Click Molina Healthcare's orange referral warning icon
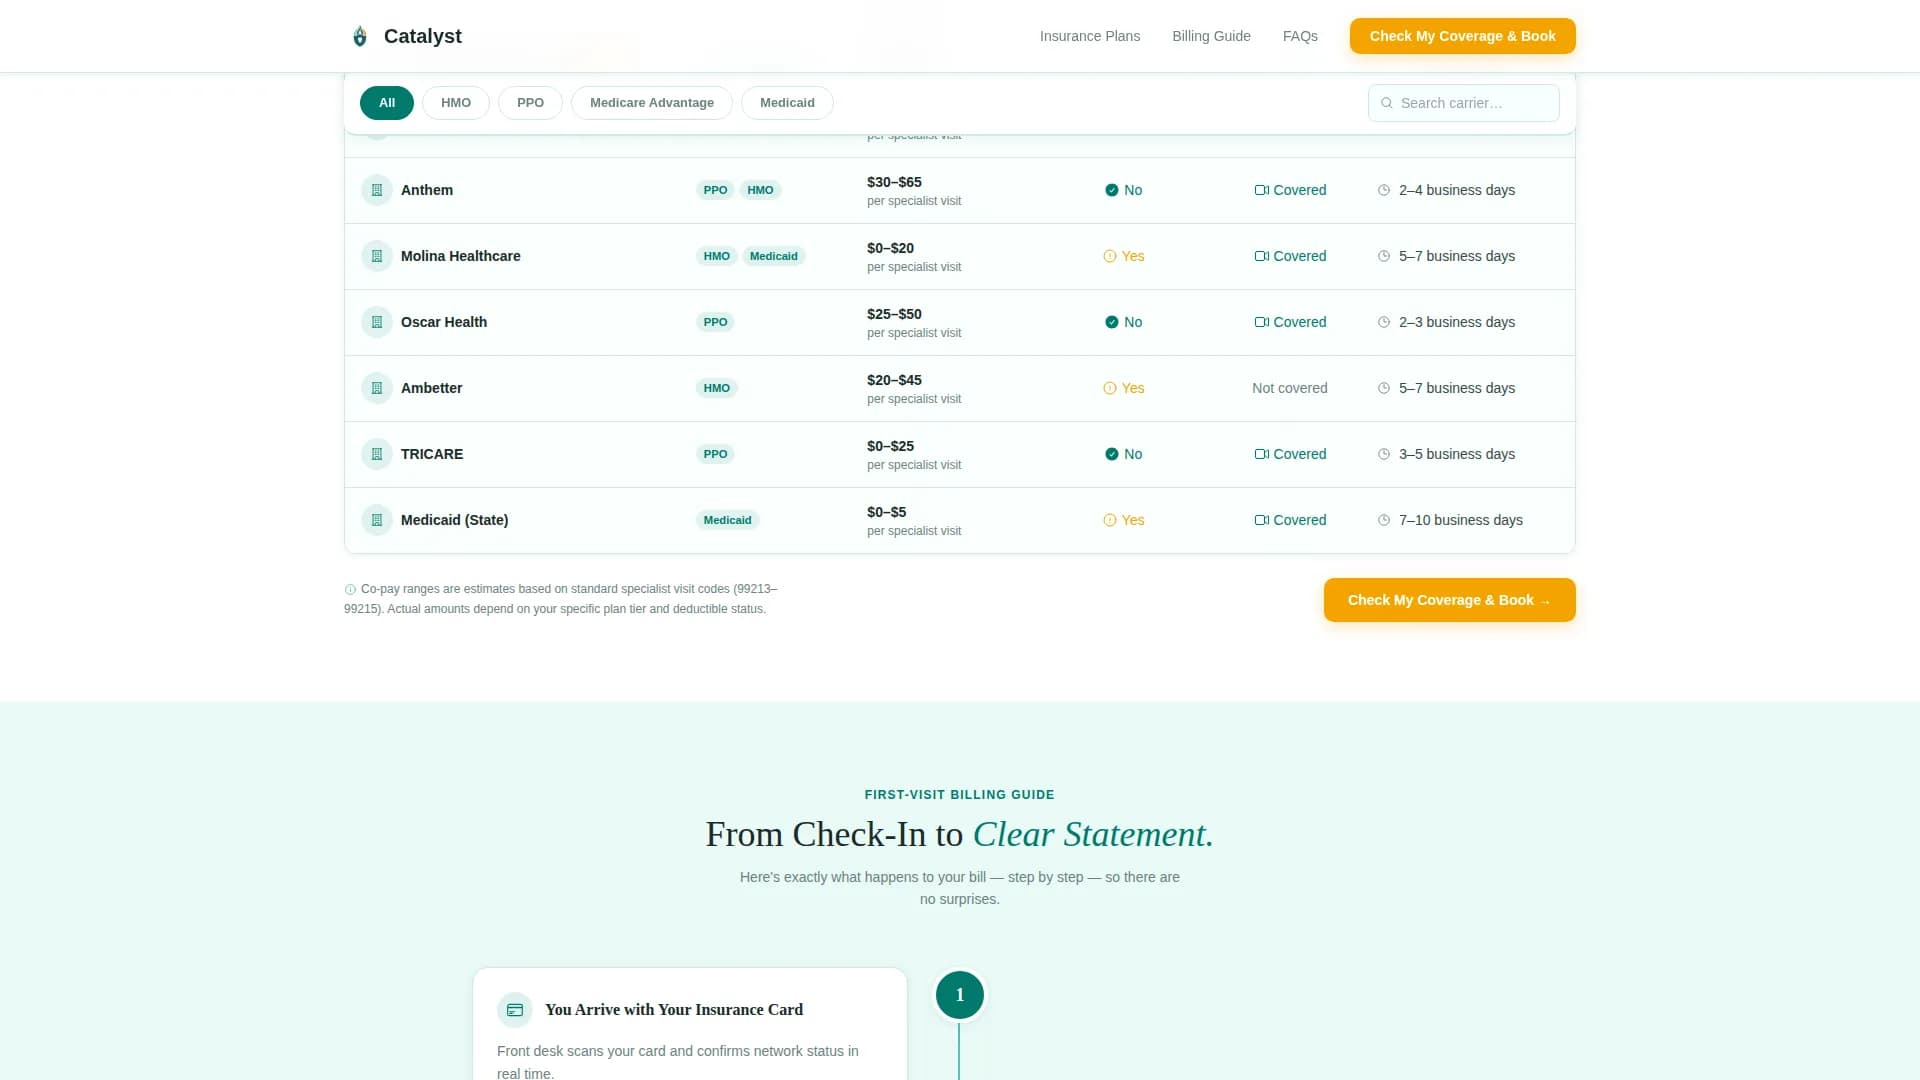This screenshot has height=1080, width=1920. [x=1109, y=256]
